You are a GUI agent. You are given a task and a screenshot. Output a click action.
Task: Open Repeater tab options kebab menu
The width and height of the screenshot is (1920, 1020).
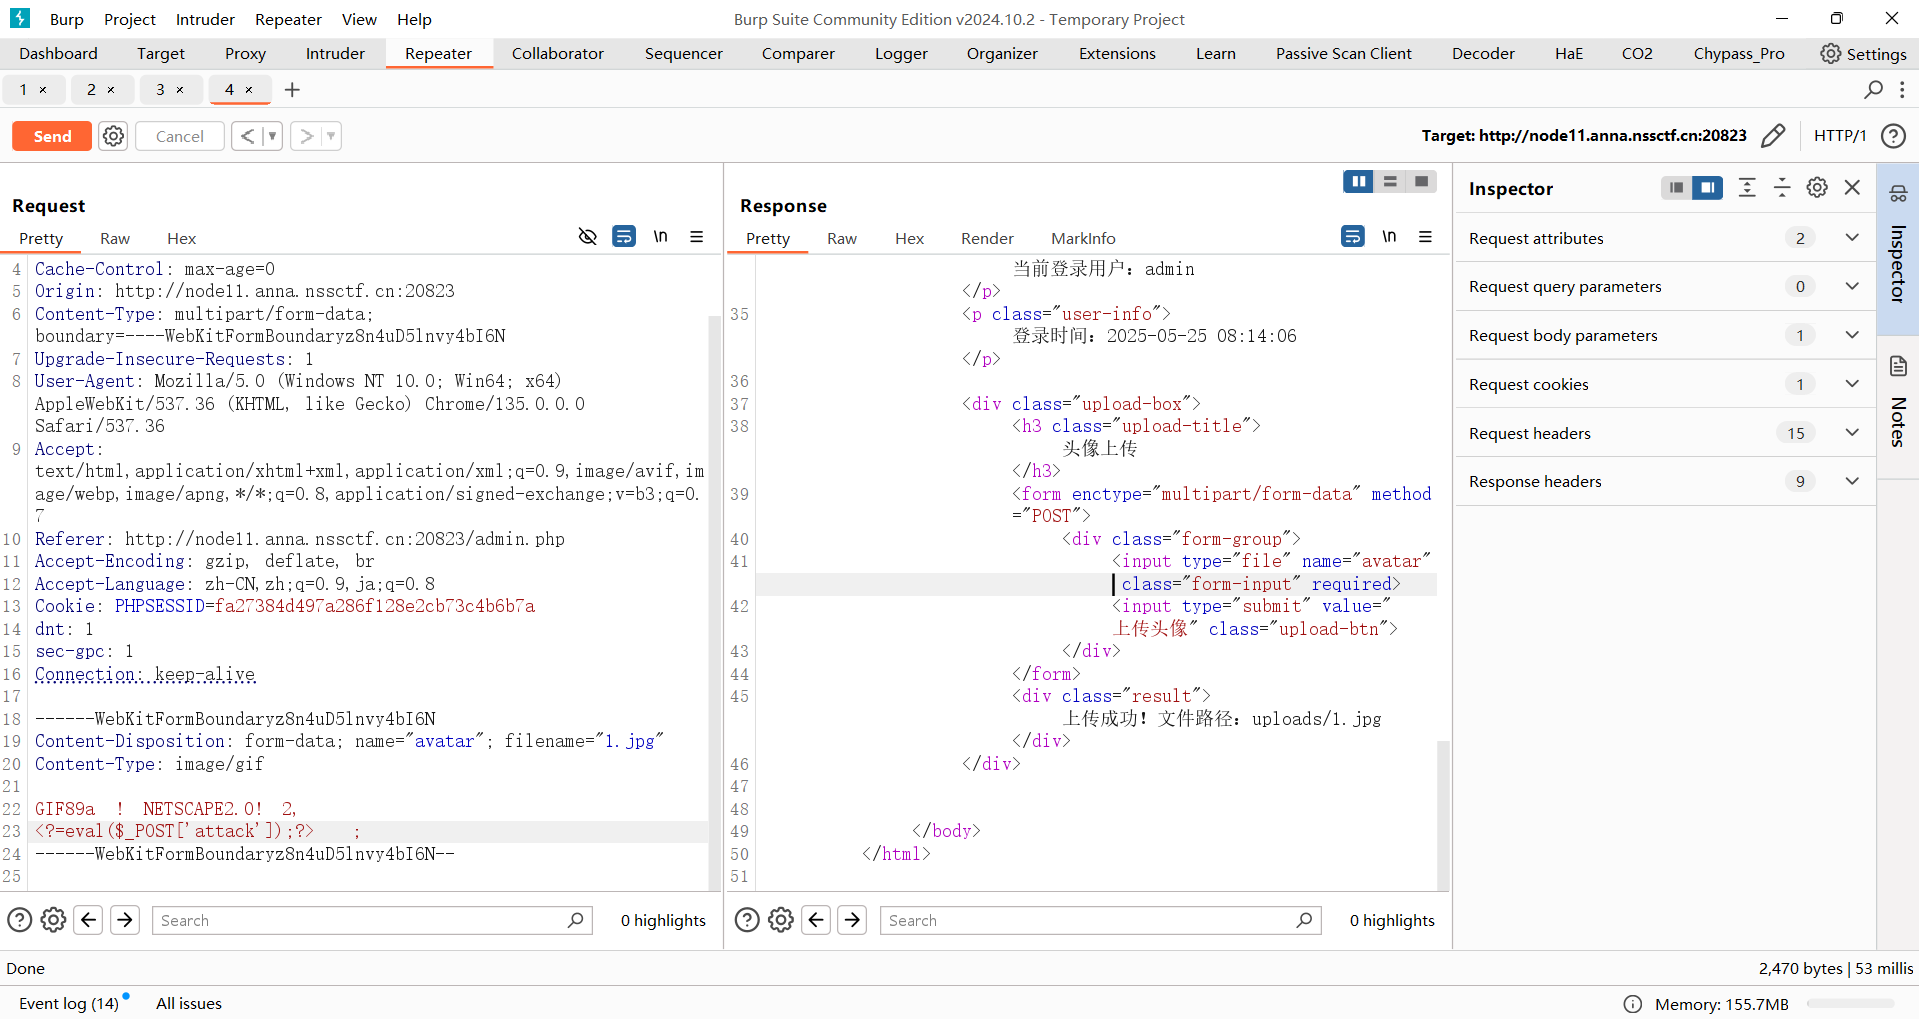tap(1902, 90)
